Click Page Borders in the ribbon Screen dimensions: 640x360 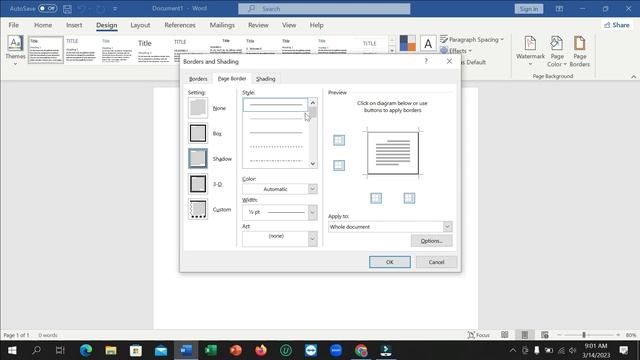pyautogui.click(x=580, y=51)
